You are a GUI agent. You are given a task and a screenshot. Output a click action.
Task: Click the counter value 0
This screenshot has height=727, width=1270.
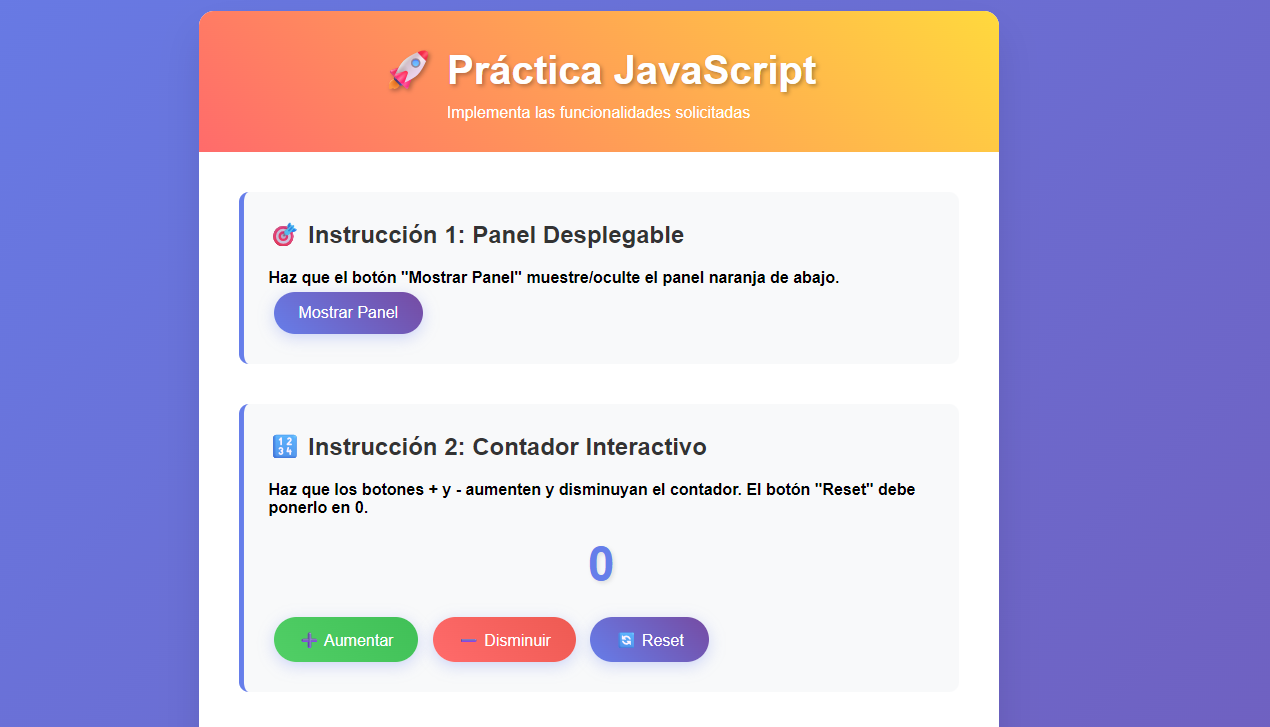600,564
